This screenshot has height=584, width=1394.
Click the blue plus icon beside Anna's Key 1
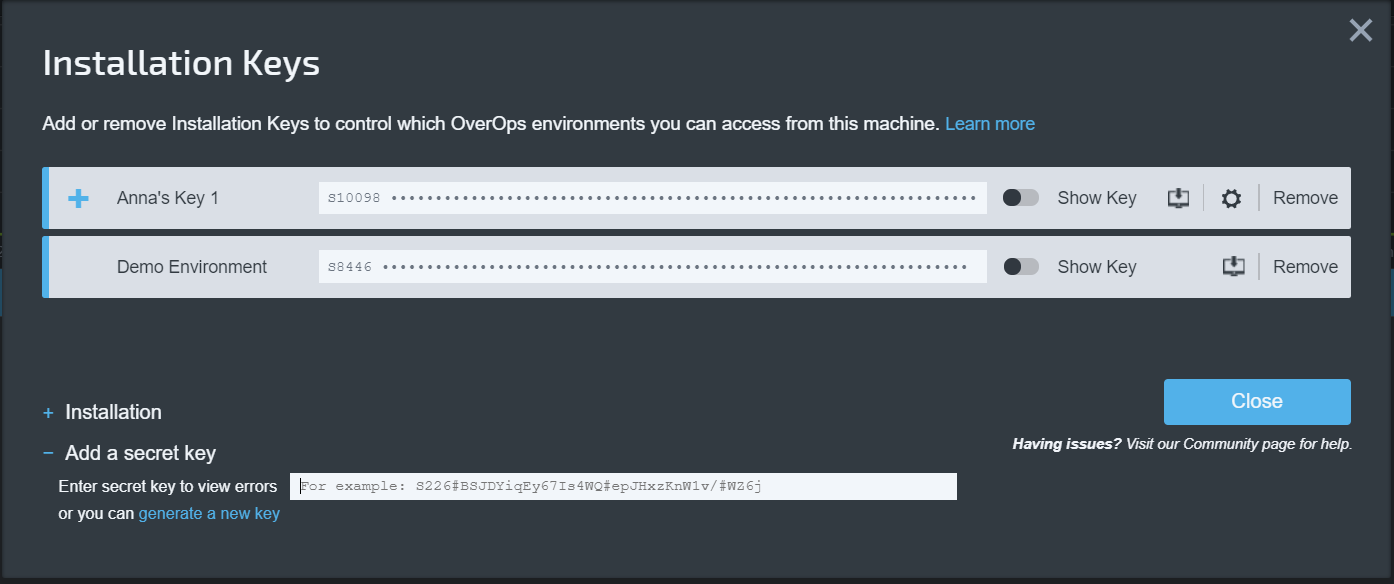pos(78,198)
